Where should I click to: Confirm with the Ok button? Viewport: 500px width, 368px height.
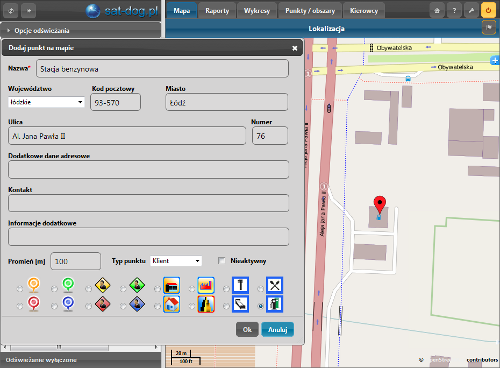[247, 329]
